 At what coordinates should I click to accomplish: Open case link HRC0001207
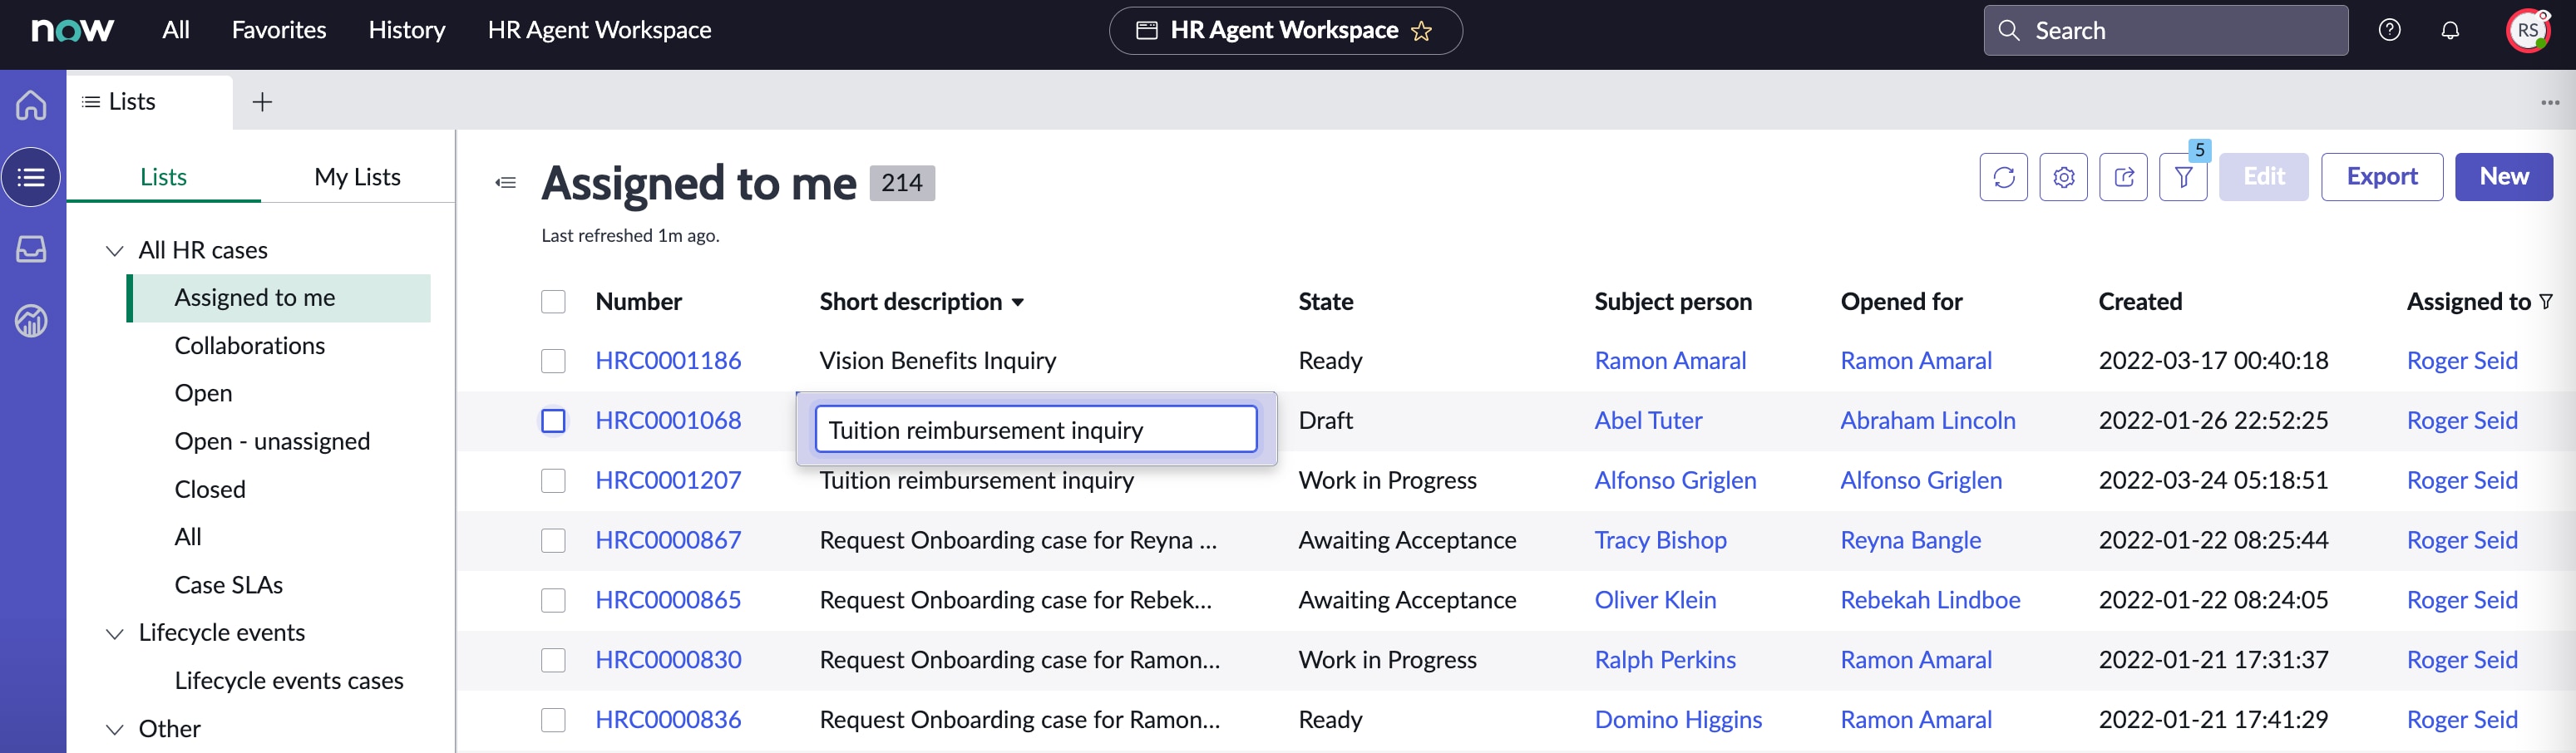[x=668, y=481]
